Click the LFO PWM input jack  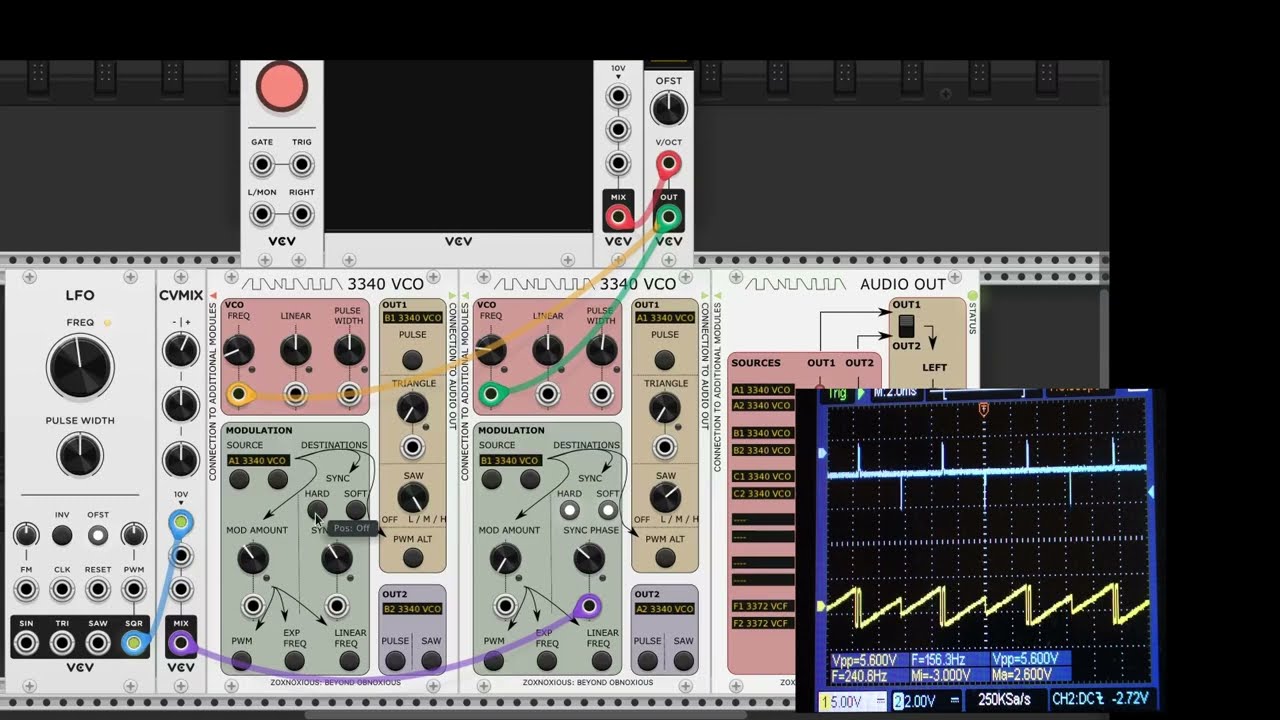point(134,589)
